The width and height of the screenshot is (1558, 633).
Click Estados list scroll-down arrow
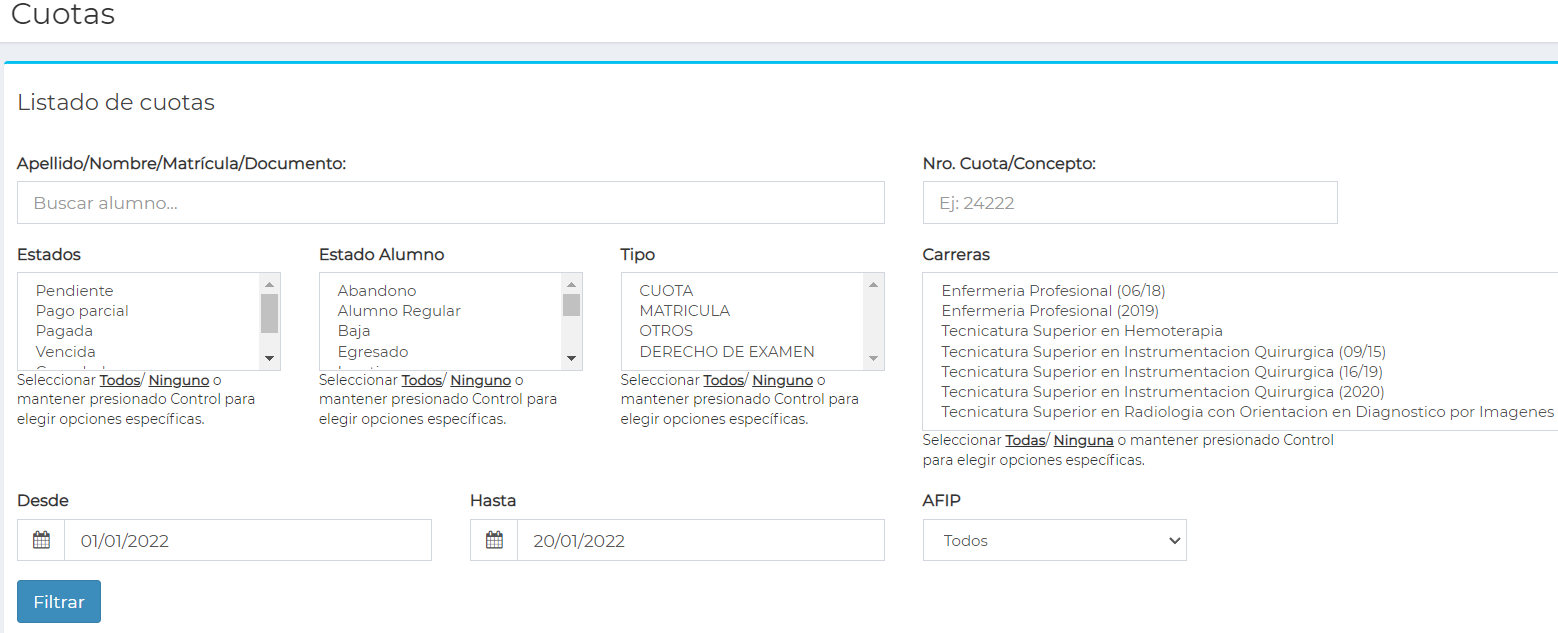click(269, 358)
